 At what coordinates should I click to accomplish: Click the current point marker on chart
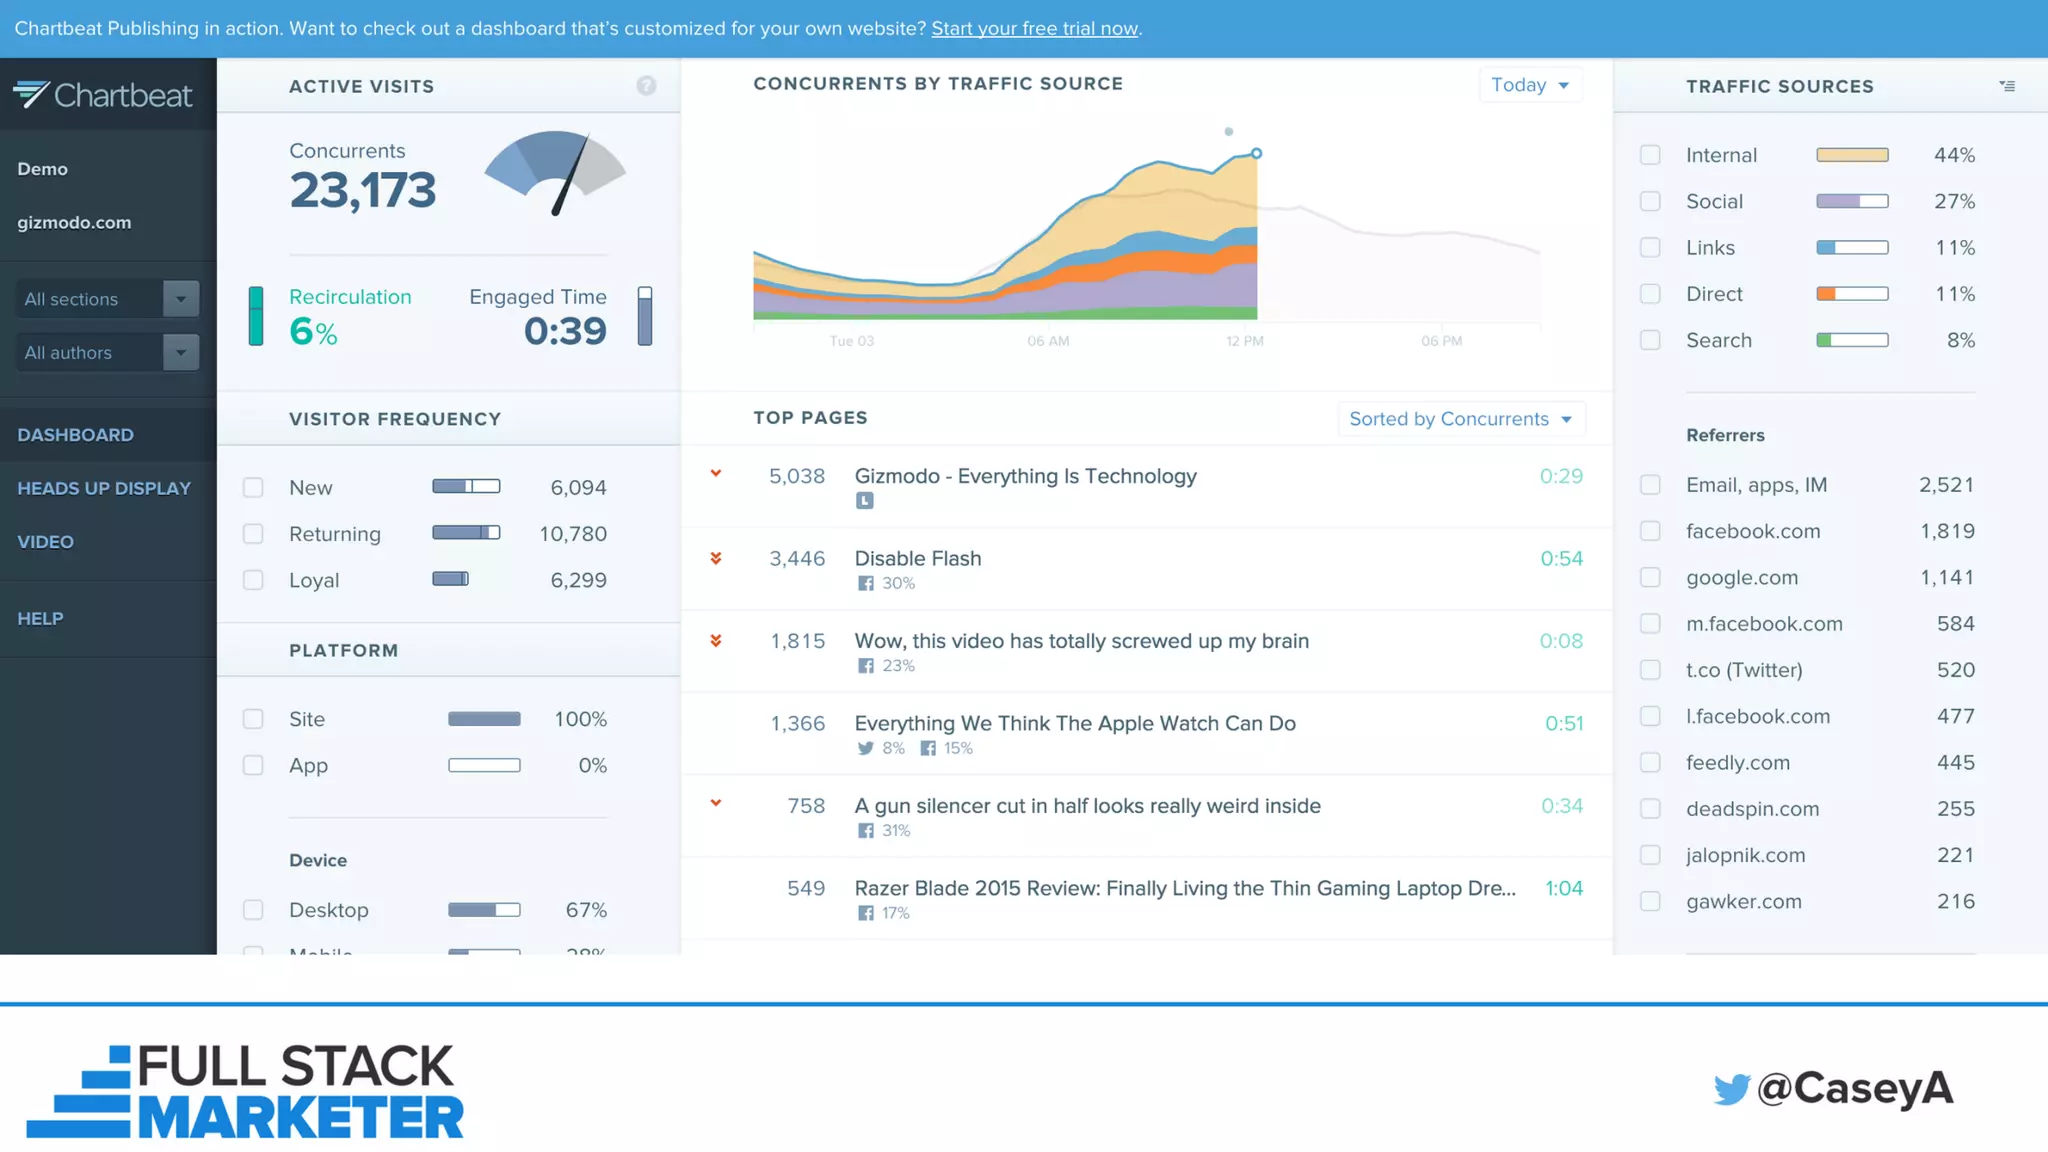click(x=1256, y=153)
